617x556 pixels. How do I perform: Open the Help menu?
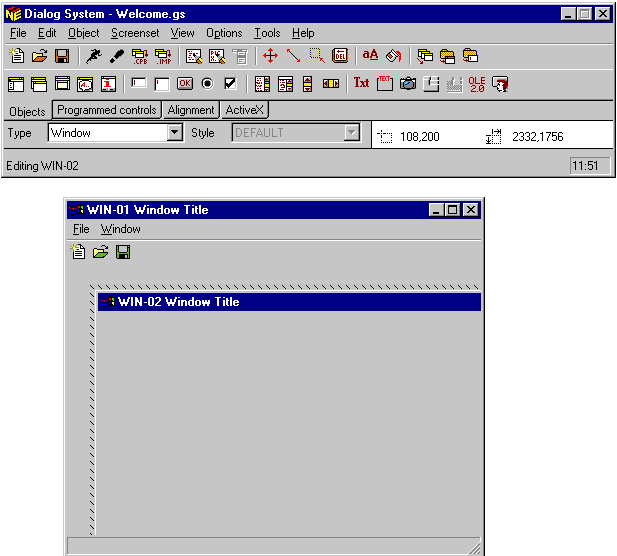(303, 33)
